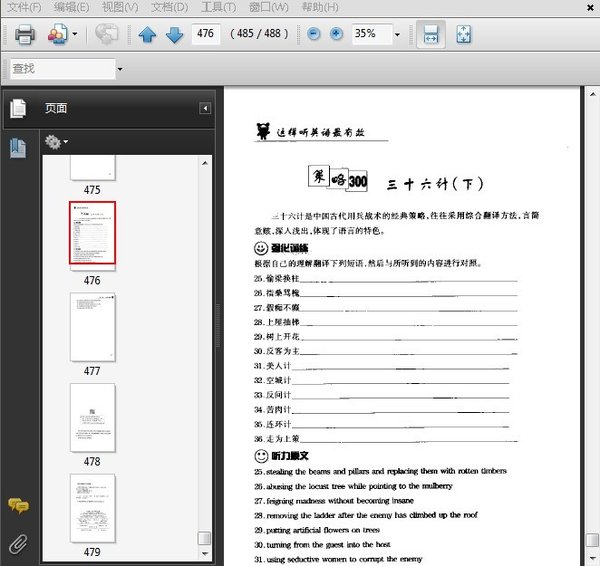Open the zoom percentage dropdown arrow
Screen dimensions: 600x566
click(397, 34)
